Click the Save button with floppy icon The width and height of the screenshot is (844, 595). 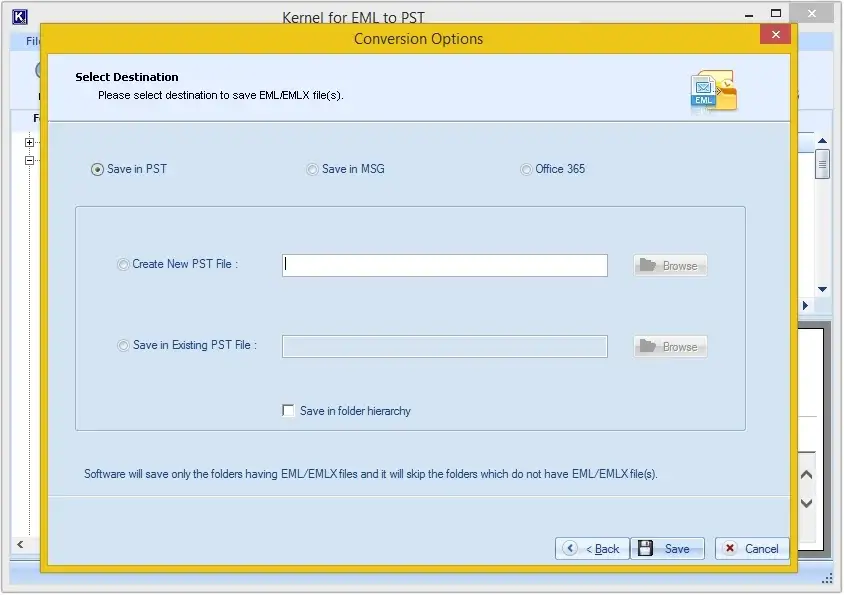667,549
